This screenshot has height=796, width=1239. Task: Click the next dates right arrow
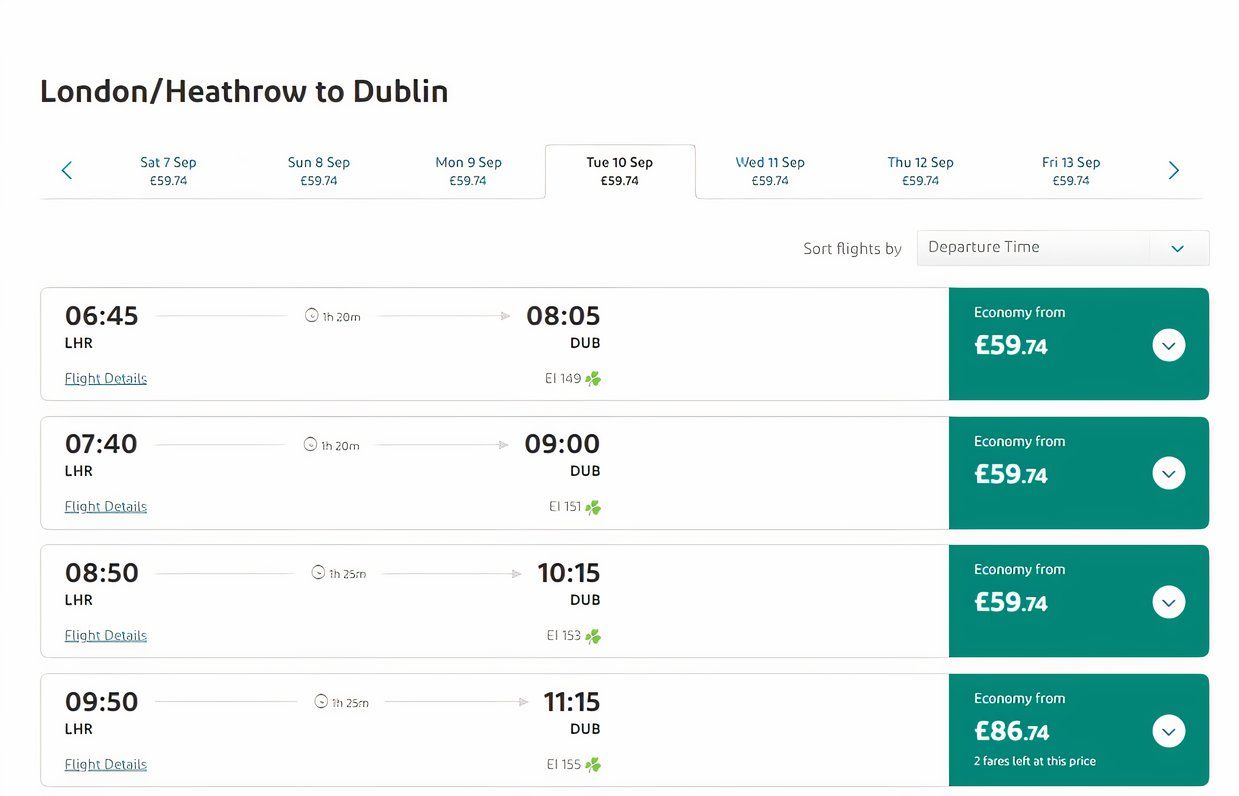click(1174, 171)
